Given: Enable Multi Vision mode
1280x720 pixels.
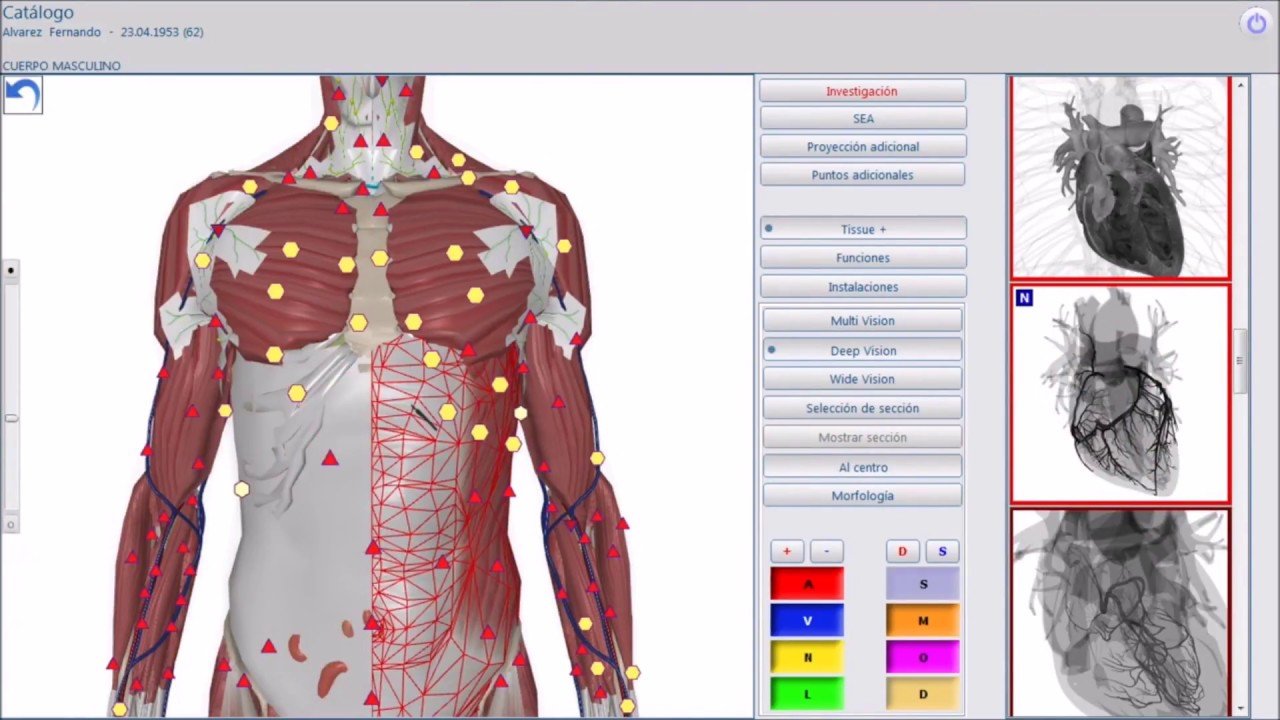Looking at the screenshot, I should [x=862, y=321].
